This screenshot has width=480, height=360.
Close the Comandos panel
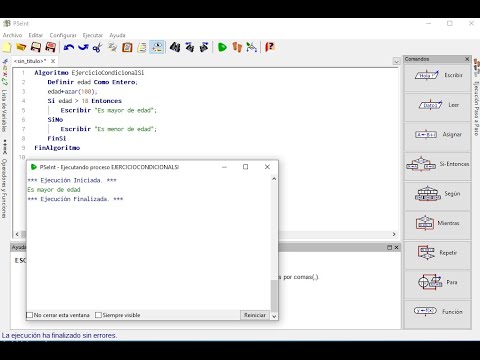(467, 59)
